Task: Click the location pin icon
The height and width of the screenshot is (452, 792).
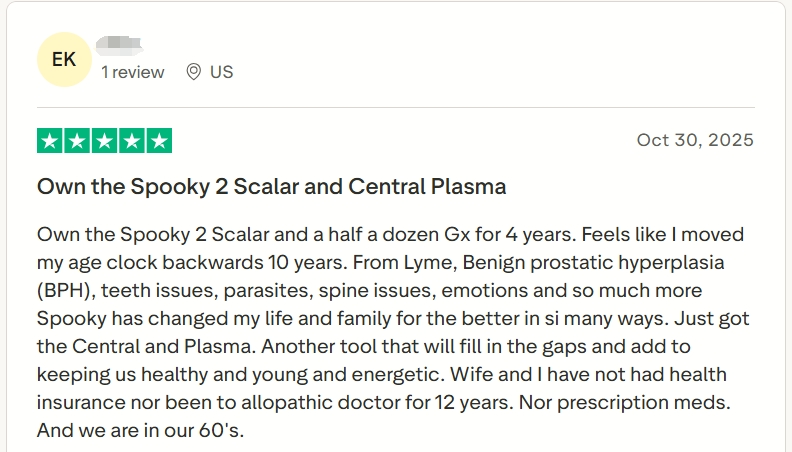Action: (x=194, y=72)
